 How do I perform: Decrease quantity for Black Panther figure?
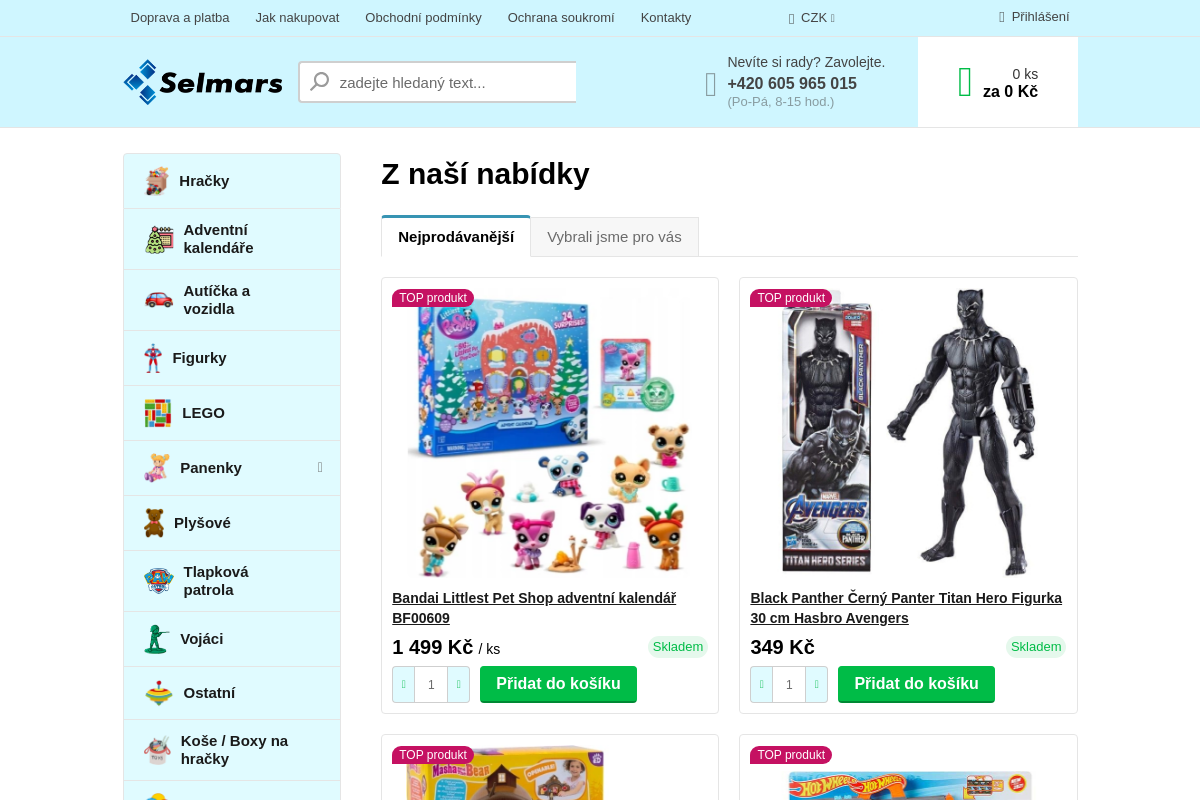coord(761,685)
